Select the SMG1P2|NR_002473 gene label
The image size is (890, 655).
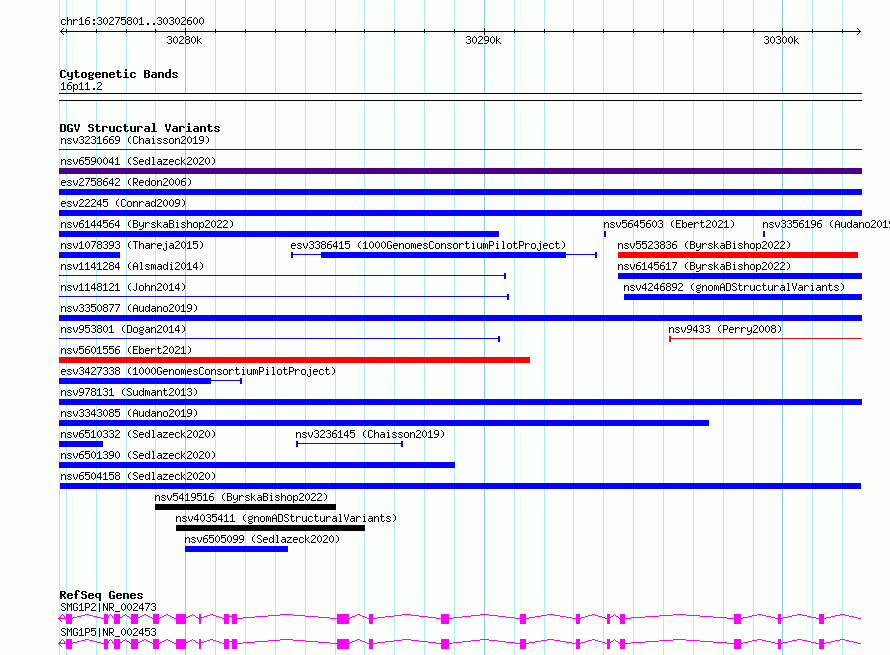pyautogui.click(x=108, y=607)
